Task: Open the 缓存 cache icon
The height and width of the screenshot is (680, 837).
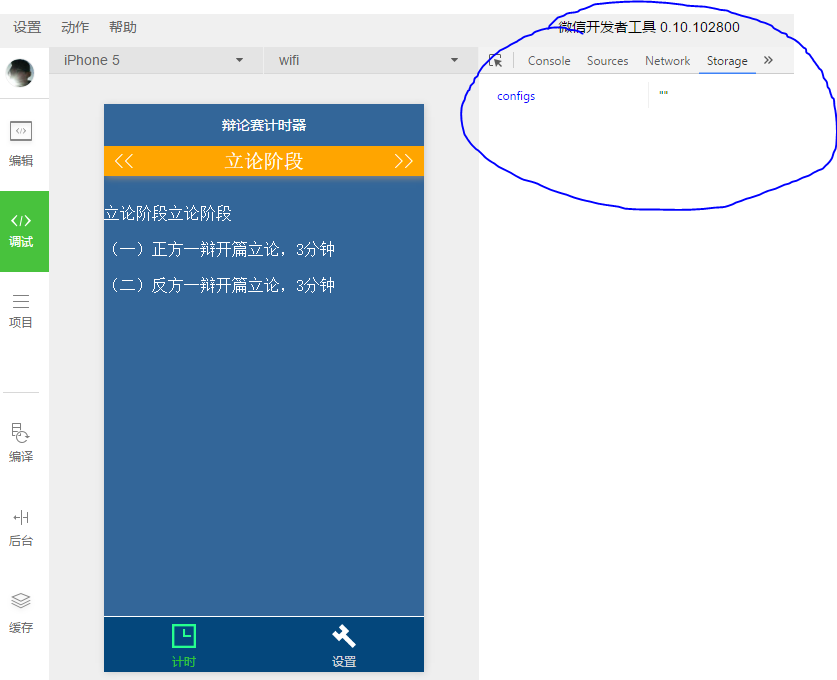Action: tap(21, 613)
